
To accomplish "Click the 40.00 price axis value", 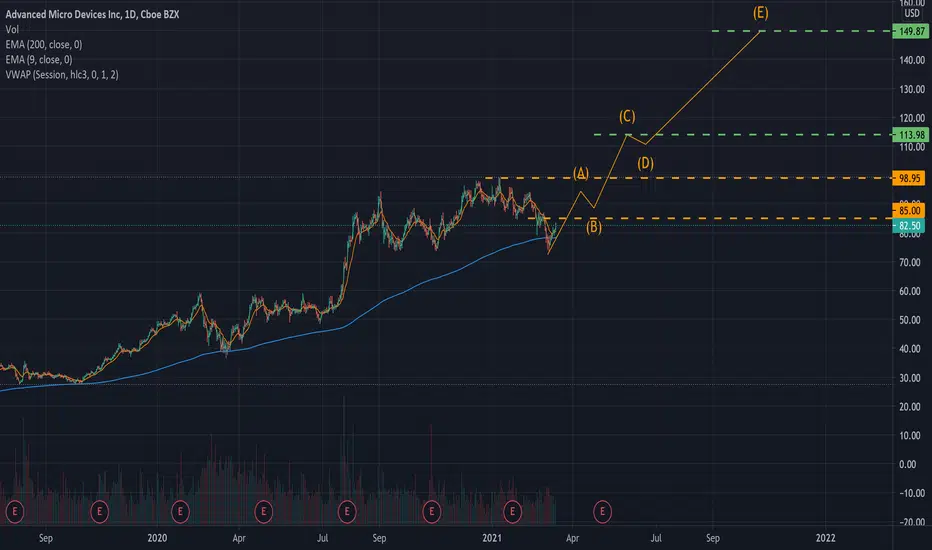I will pyautogui.click(x=910, y=349).
